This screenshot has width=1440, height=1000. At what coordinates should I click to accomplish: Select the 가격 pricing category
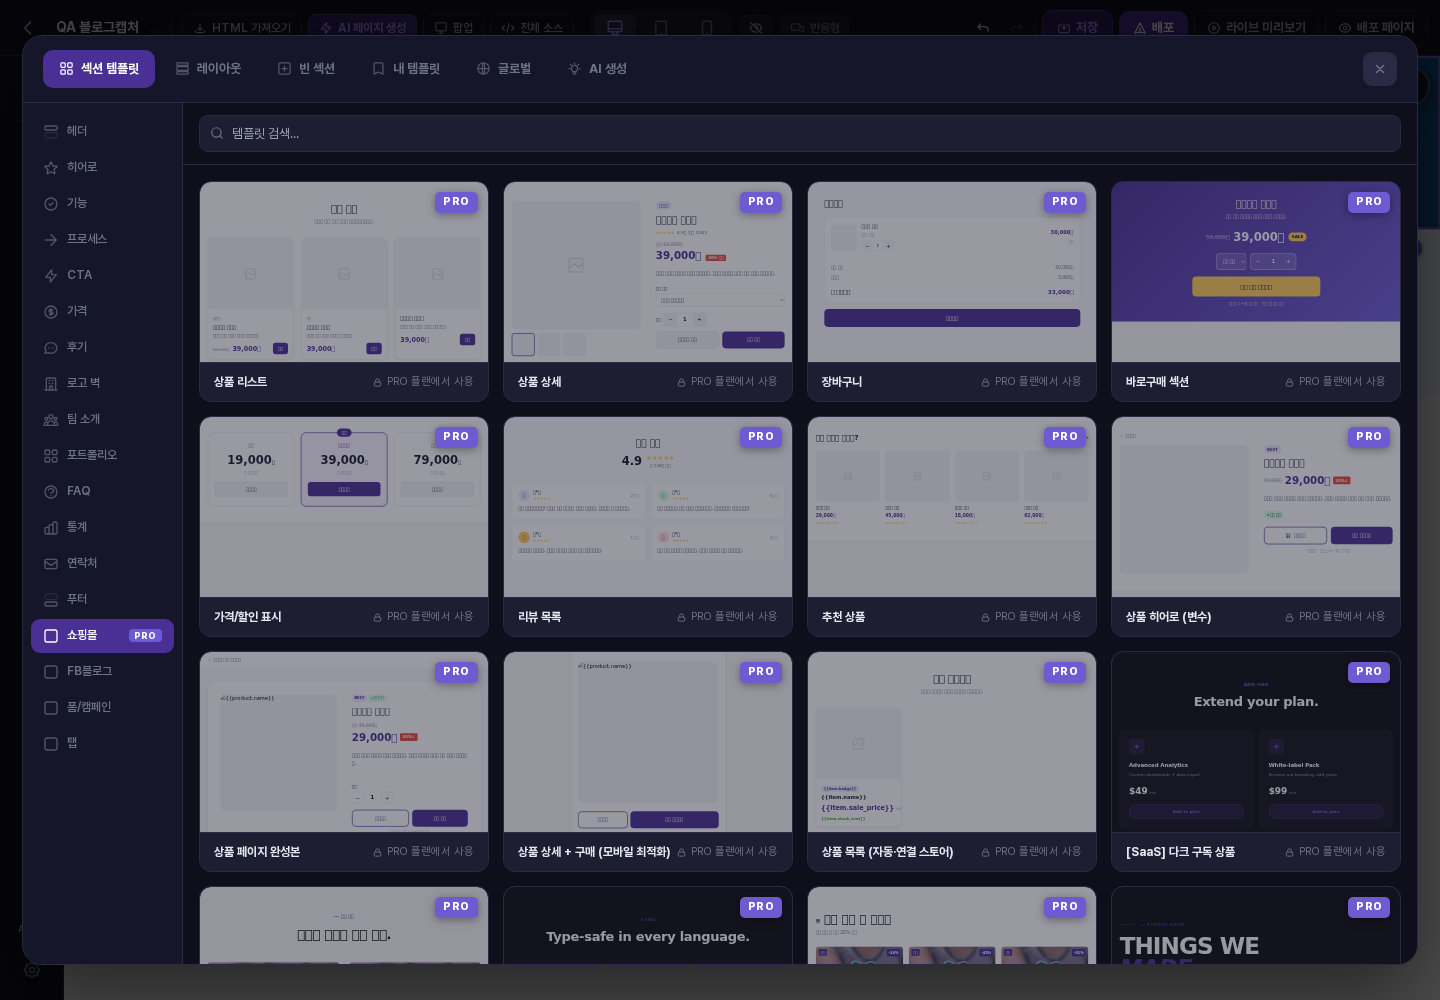click(102, 311)
